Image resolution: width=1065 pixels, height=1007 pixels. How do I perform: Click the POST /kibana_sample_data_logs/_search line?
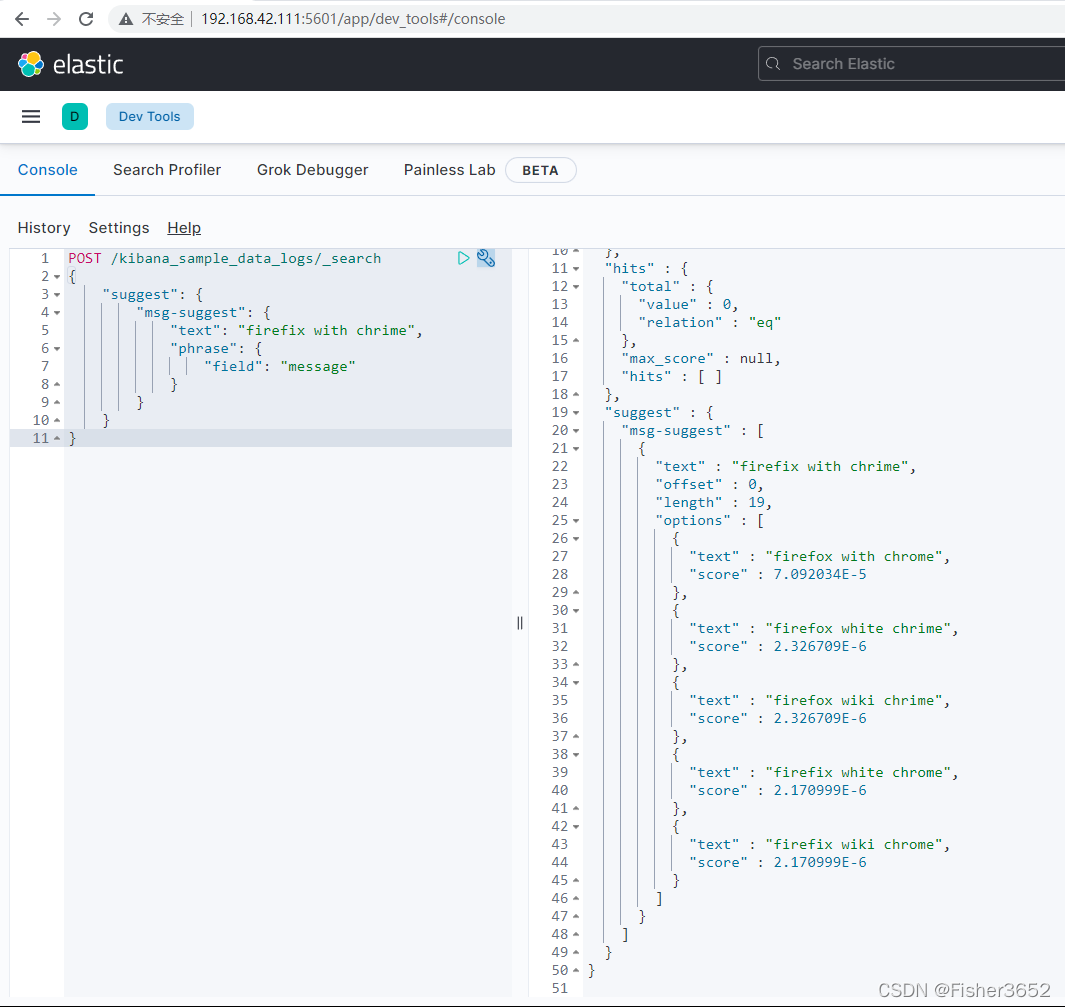pos(225,259)
